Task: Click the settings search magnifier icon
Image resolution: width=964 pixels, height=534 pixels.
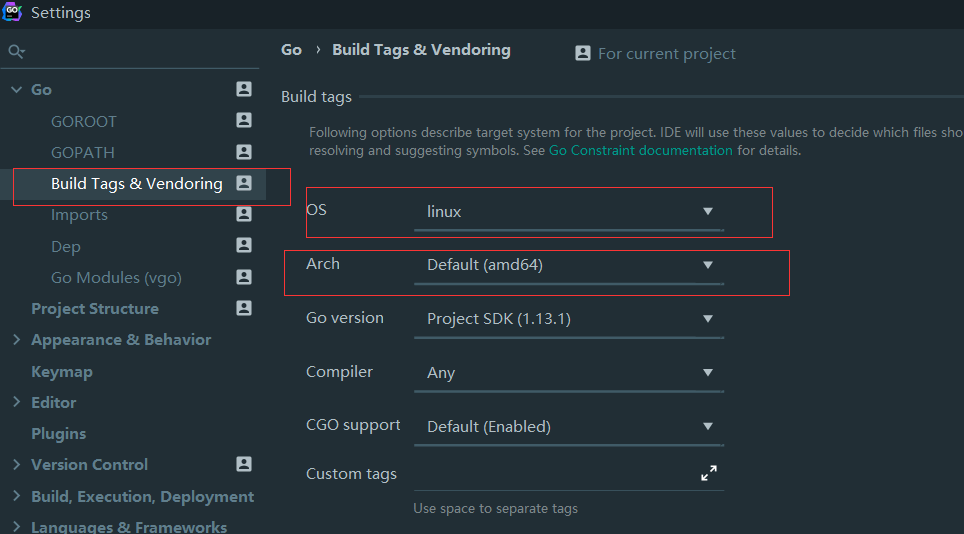Action: tap(15, 51)
